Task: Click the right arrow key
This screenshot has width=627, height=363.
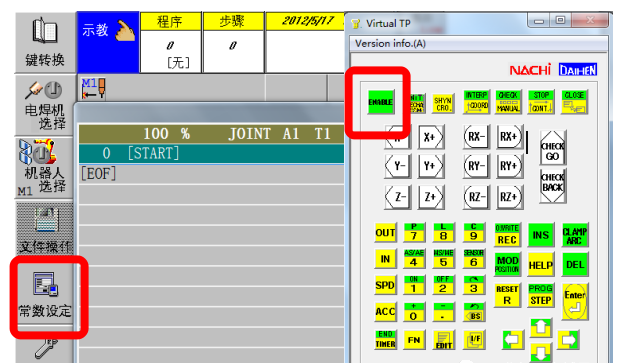Action: click(568, 340)
